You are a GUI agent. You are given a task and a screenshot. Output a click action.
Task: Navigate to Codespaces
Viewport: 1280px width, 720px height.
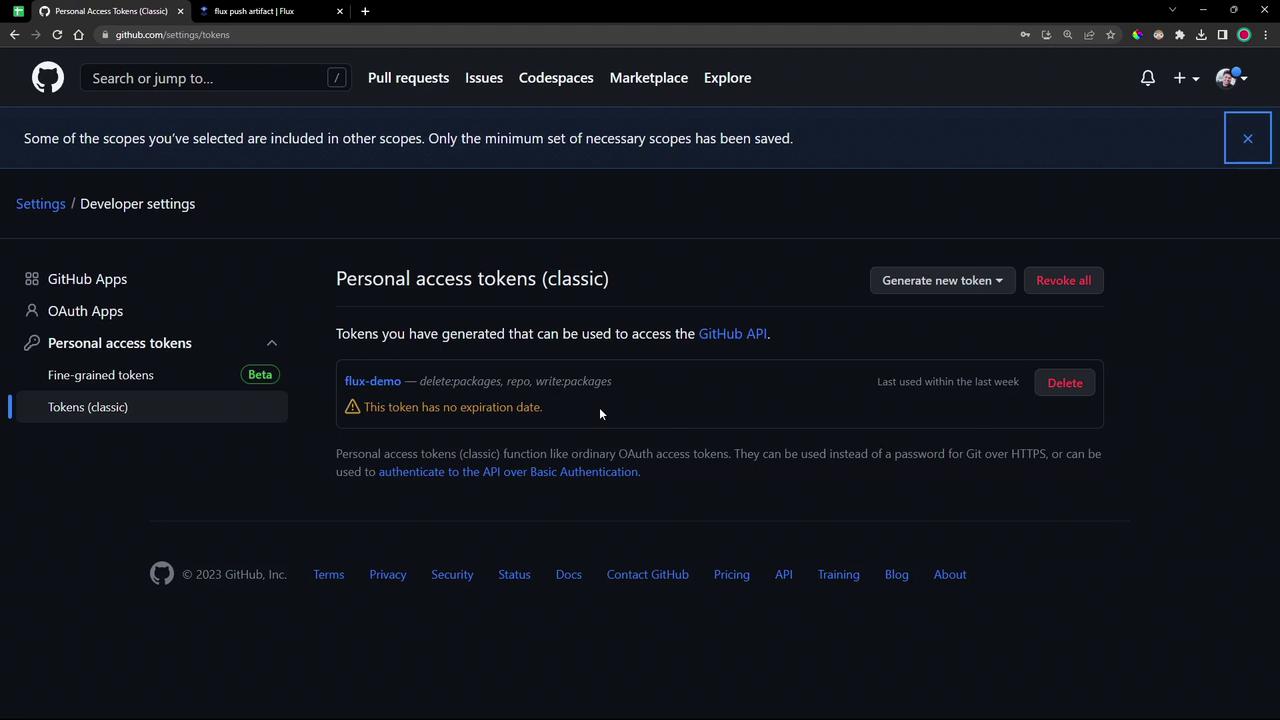(556, 78)
